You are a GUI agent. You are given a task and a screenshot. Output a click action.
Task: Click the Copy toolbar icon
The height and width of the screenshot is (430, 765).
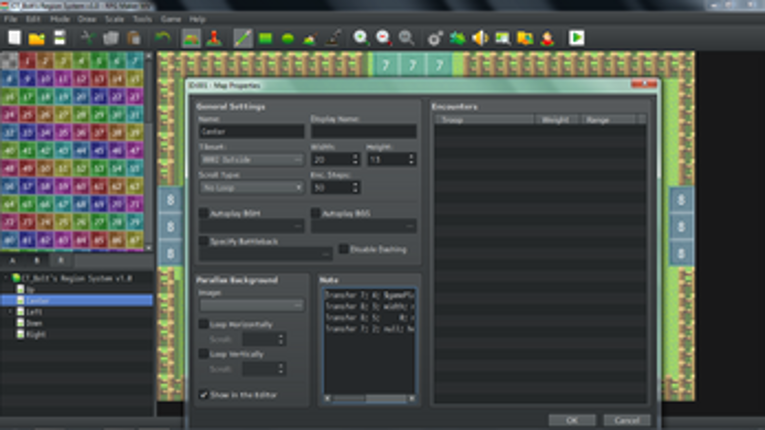111,38
